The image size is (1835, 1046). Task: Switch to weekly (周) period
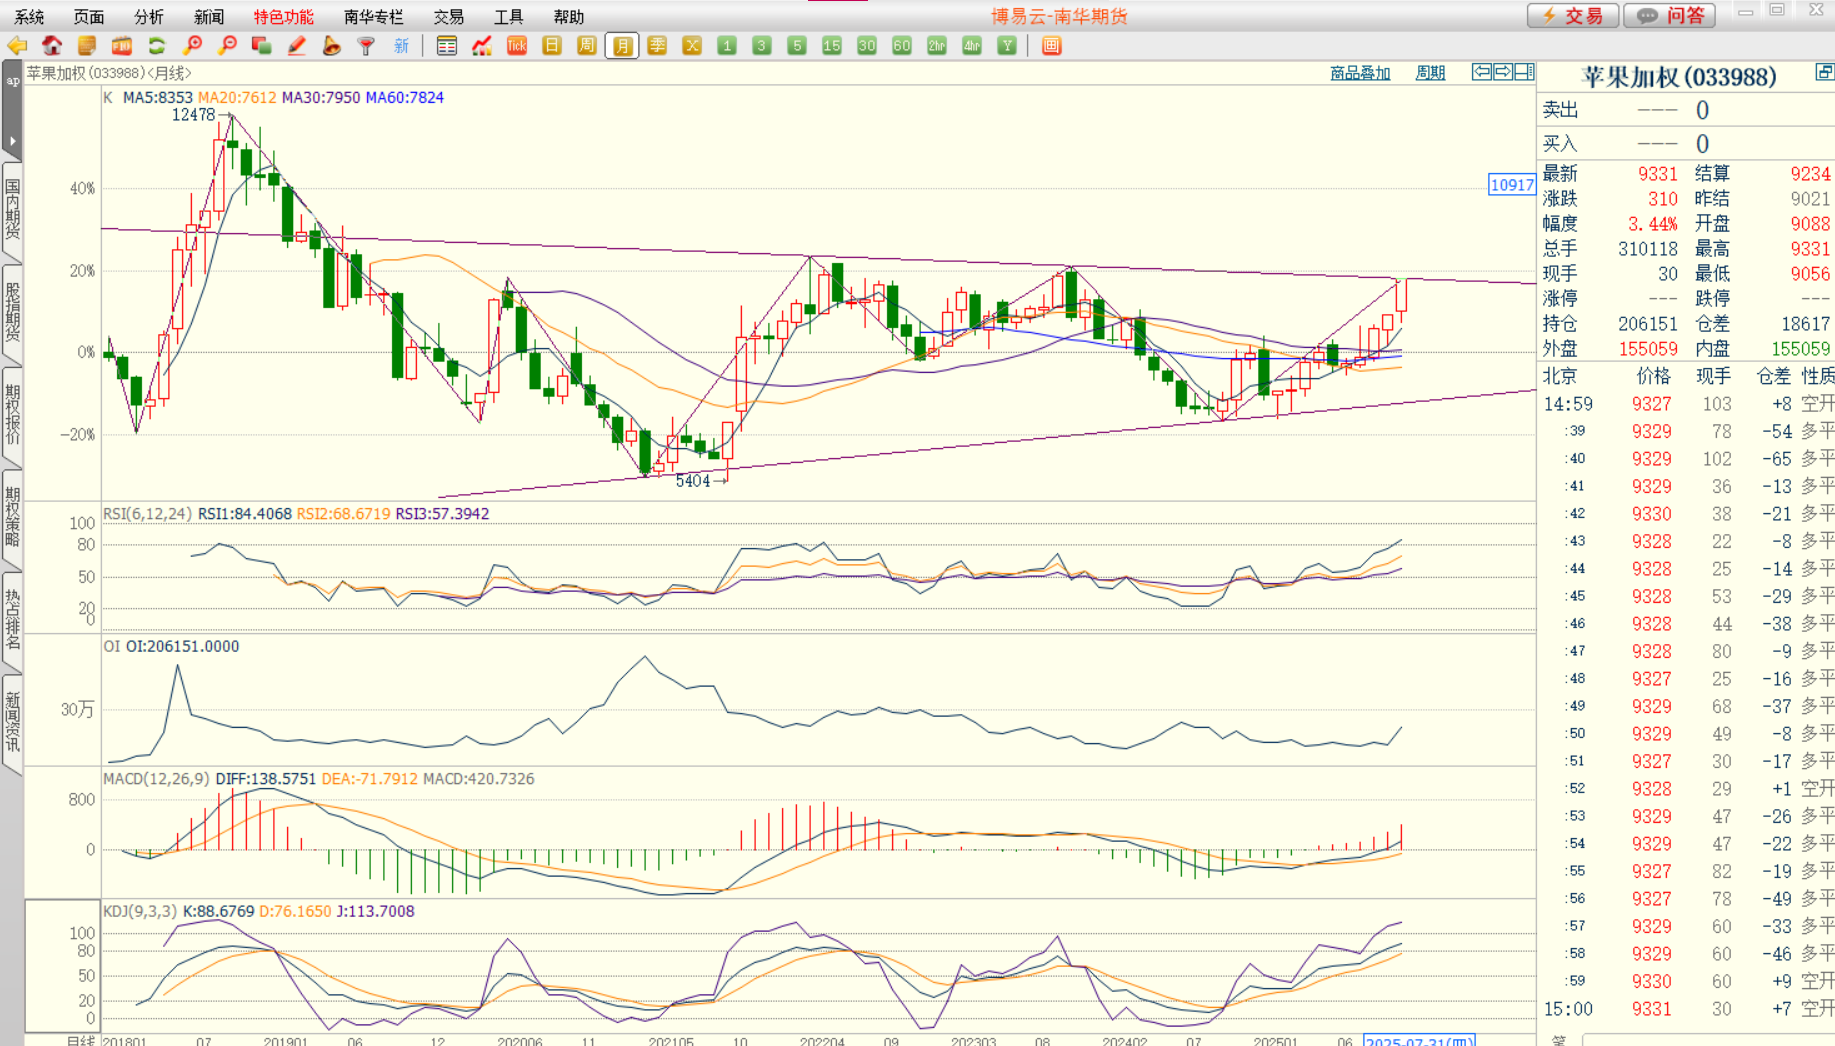click(587, 46)
